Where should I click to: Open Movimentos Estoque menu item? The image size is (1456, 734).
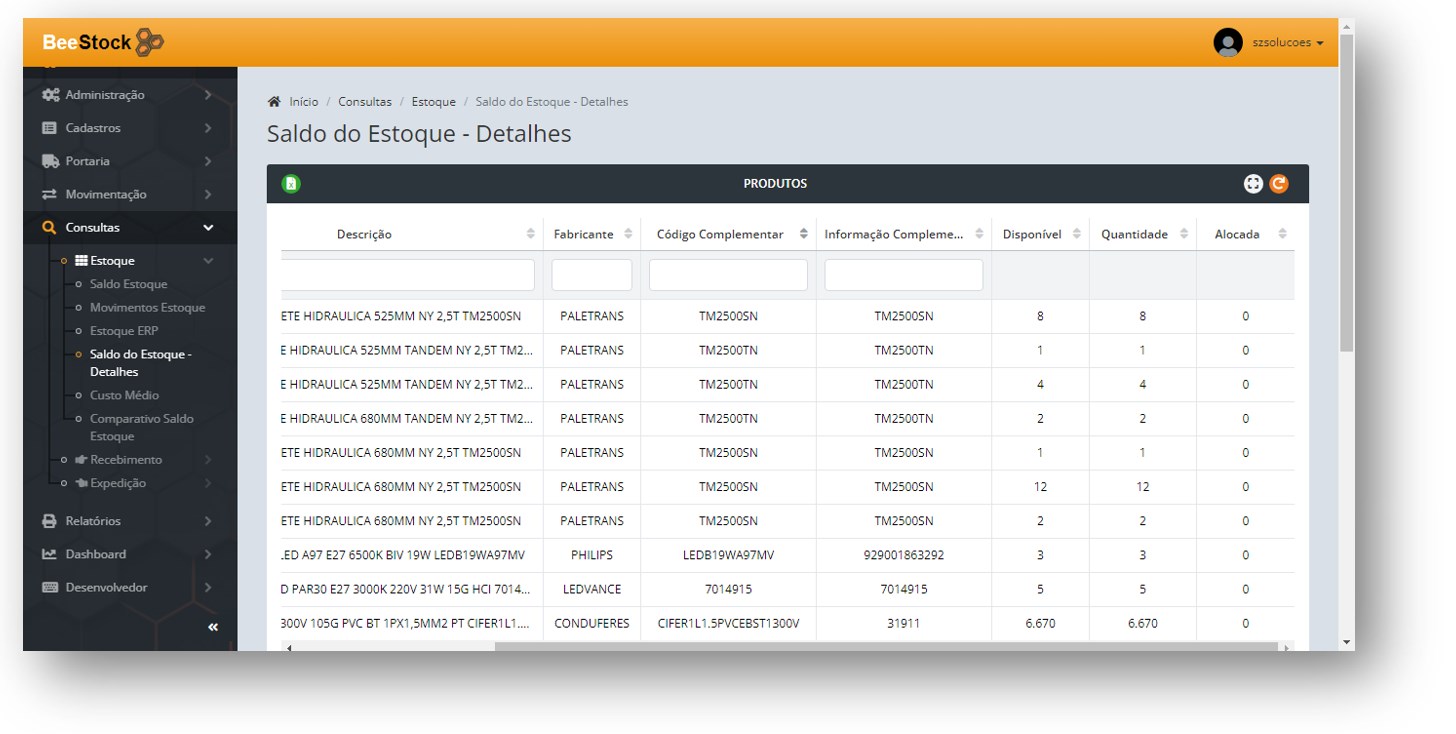[147, 308]
